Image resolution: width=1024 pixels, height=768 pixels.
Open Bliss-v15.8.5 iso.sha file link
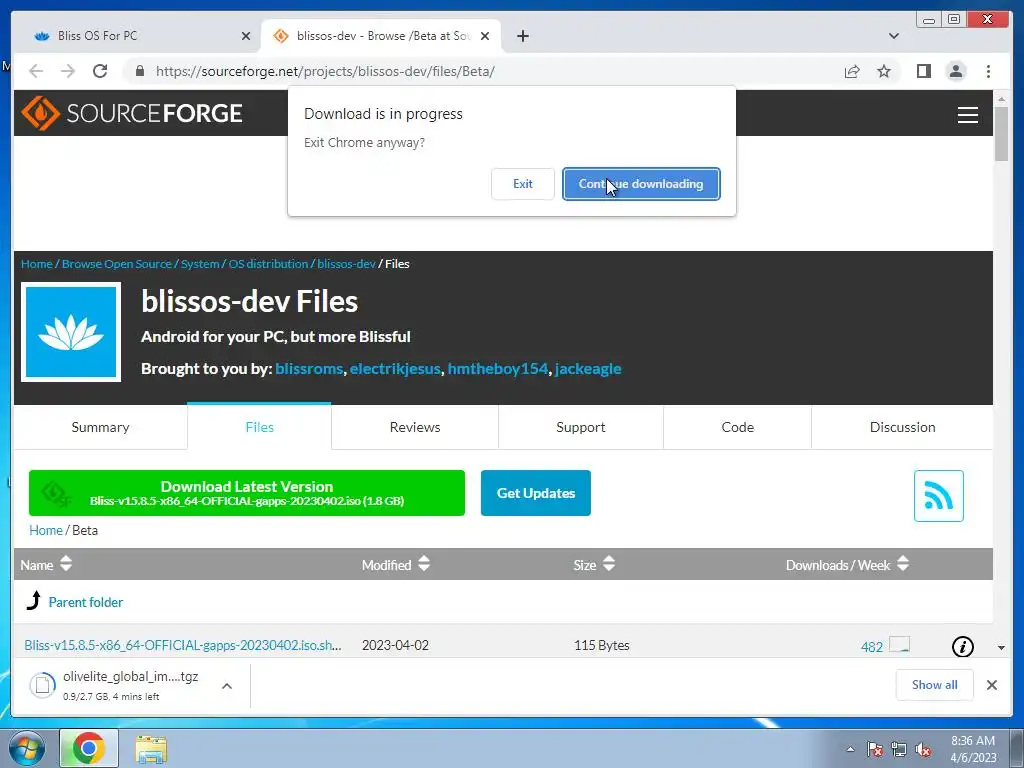[183, 645]
